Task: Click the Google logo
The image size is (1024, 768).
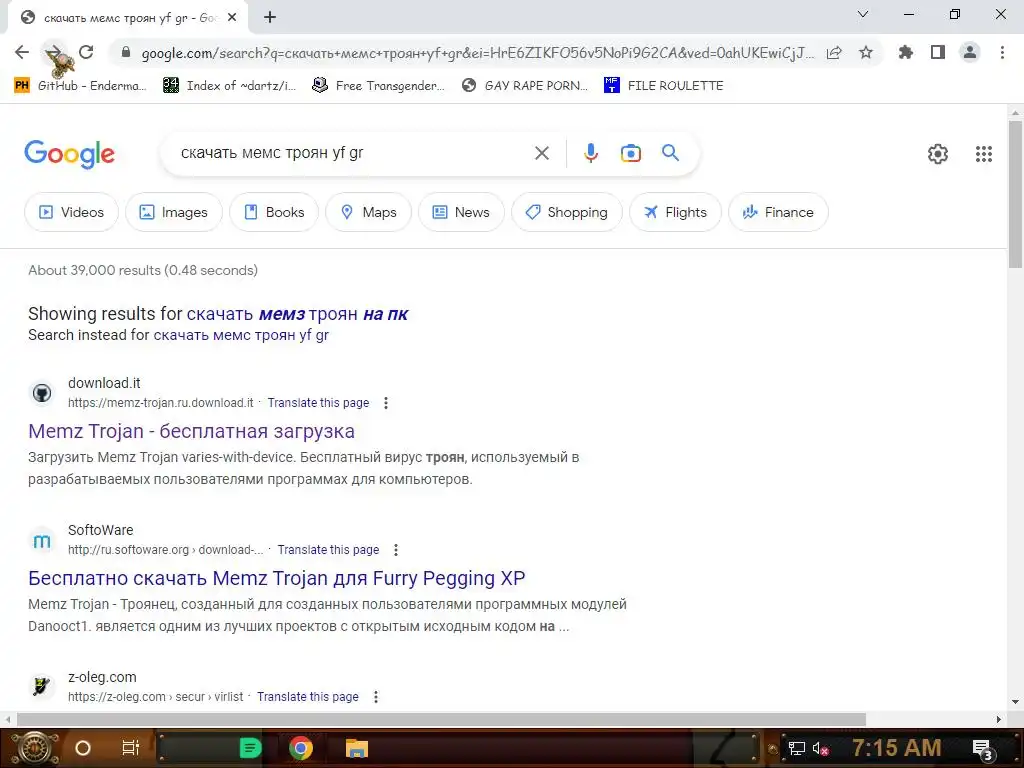Action: [69, 154]
